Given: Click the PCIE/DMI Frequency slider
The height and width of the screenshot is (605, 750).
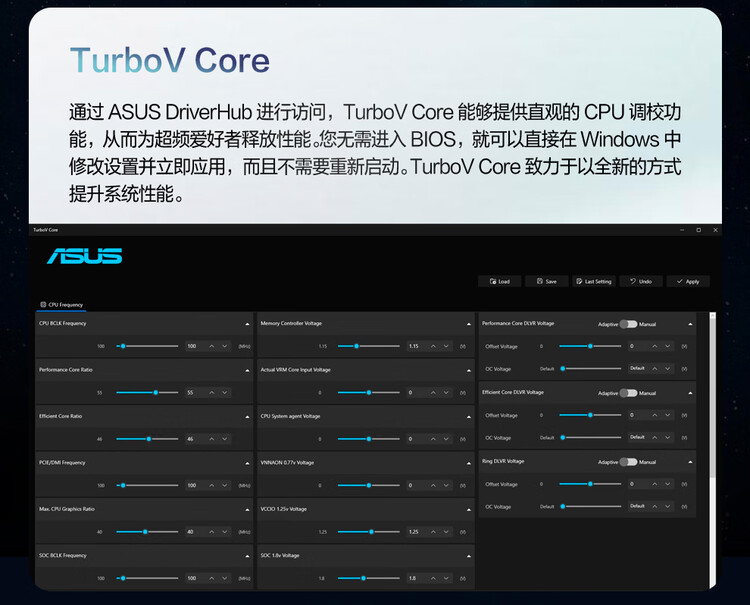Looking at the screenshot, I should (x=147, y=485).
